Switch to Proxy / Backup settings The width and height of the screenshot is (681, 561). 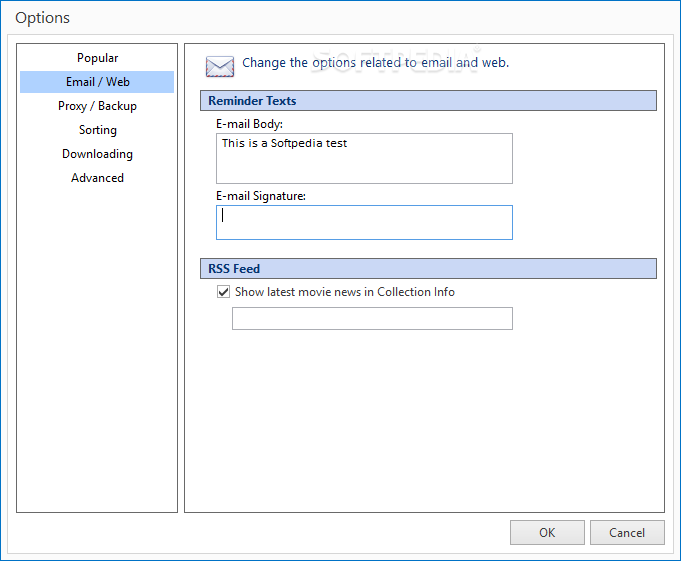(97, 106)
